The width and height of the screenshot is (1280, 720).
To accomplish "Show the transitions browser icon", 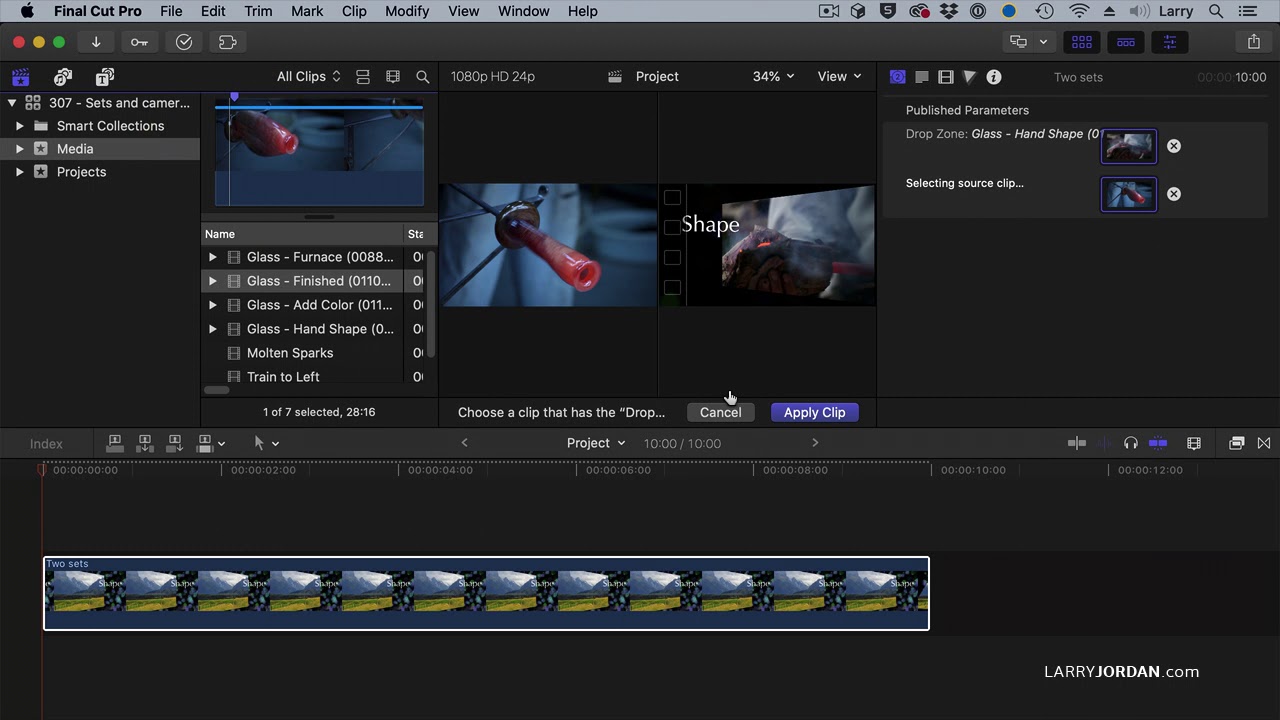I will (1264, 443).
